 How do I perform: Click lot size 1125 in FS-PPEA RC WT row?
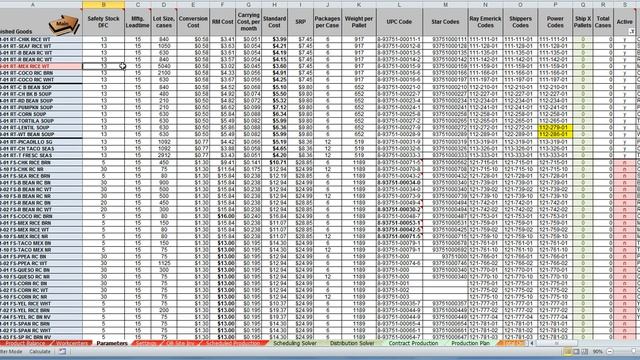click(164, 263)
